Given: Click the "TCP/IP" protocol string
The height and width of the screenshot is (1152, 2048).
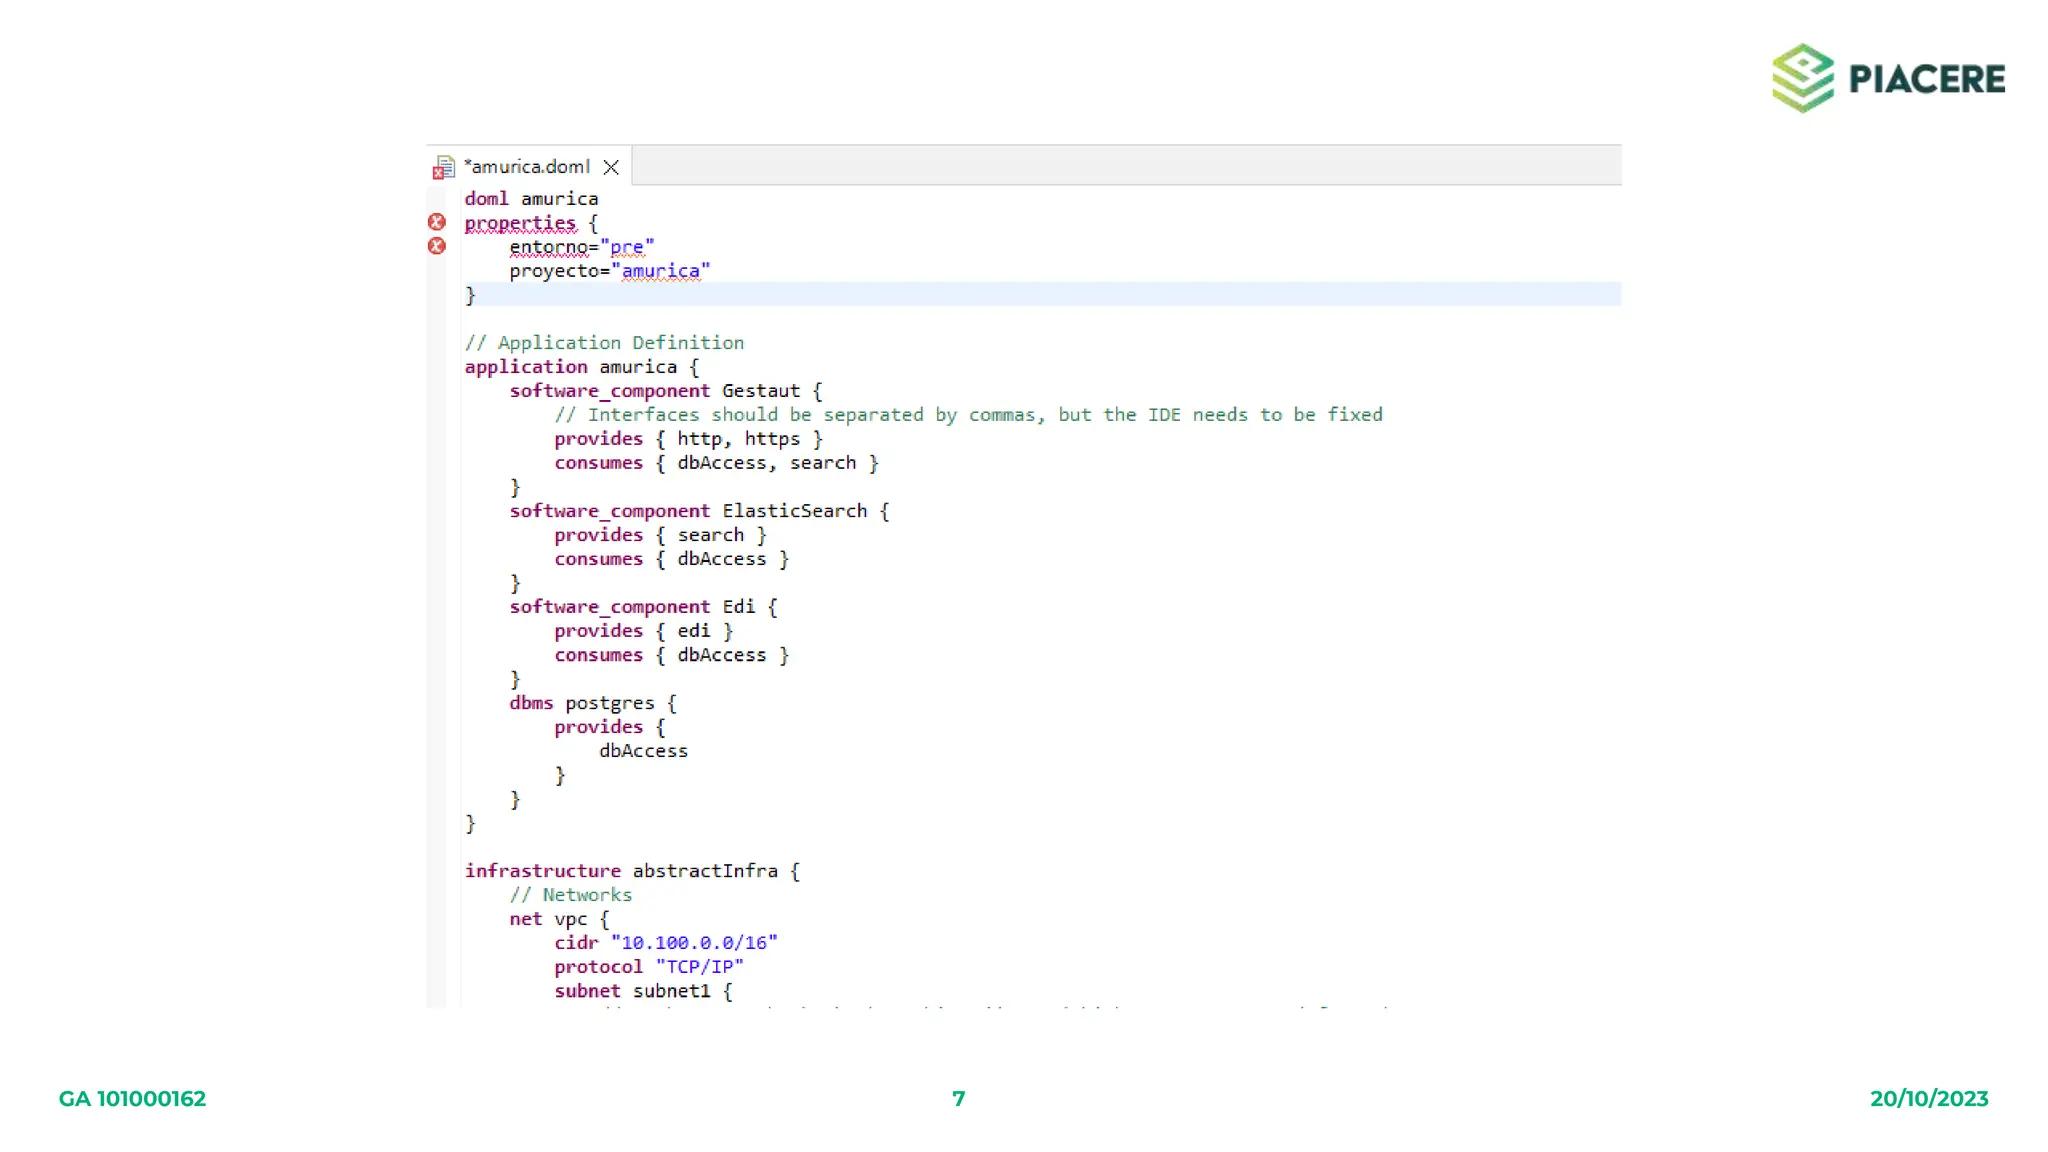Looking at the screenshot, I should (699, 967).
